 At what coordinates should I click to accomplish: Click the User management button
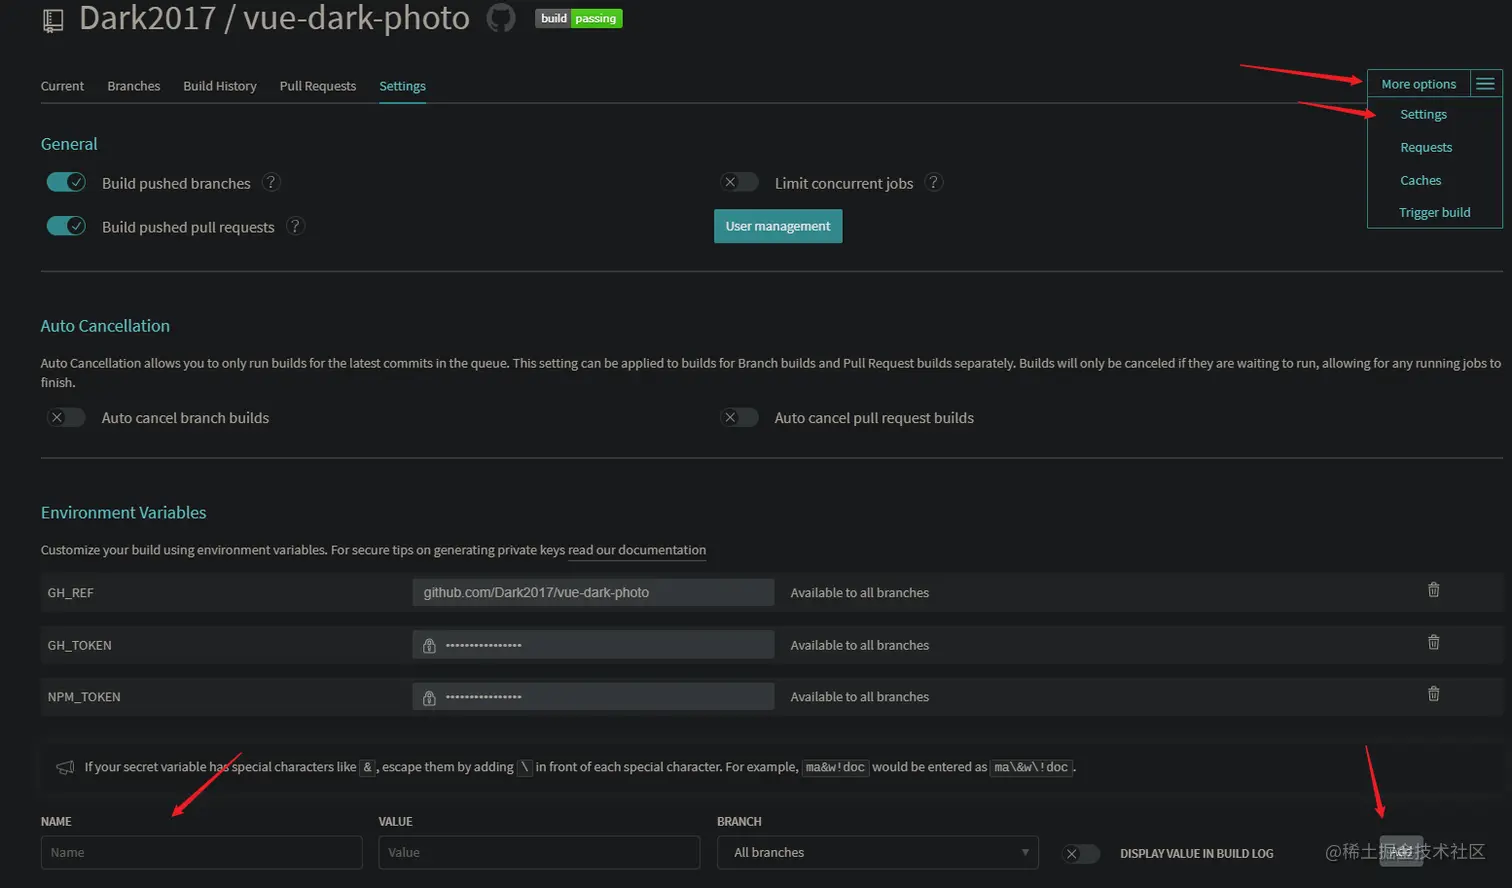point(778,226)
